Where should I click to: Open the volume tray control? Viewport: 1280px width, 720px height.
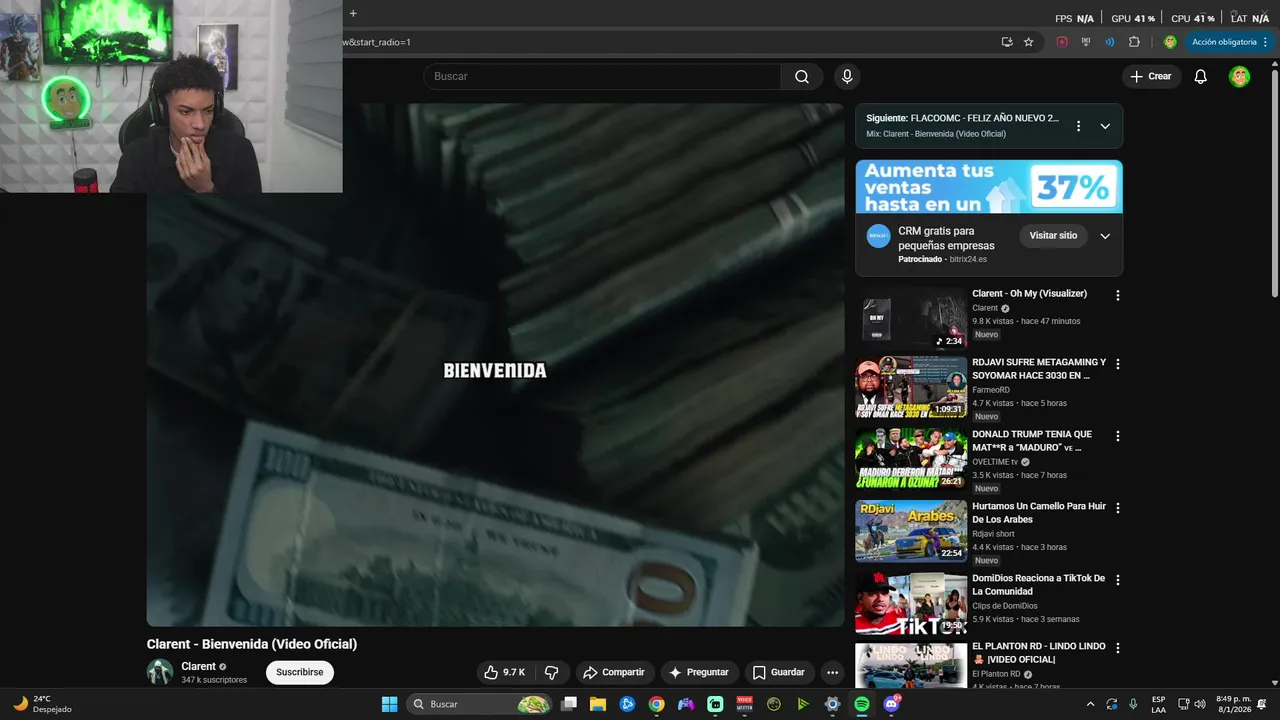click(1200, 704)
